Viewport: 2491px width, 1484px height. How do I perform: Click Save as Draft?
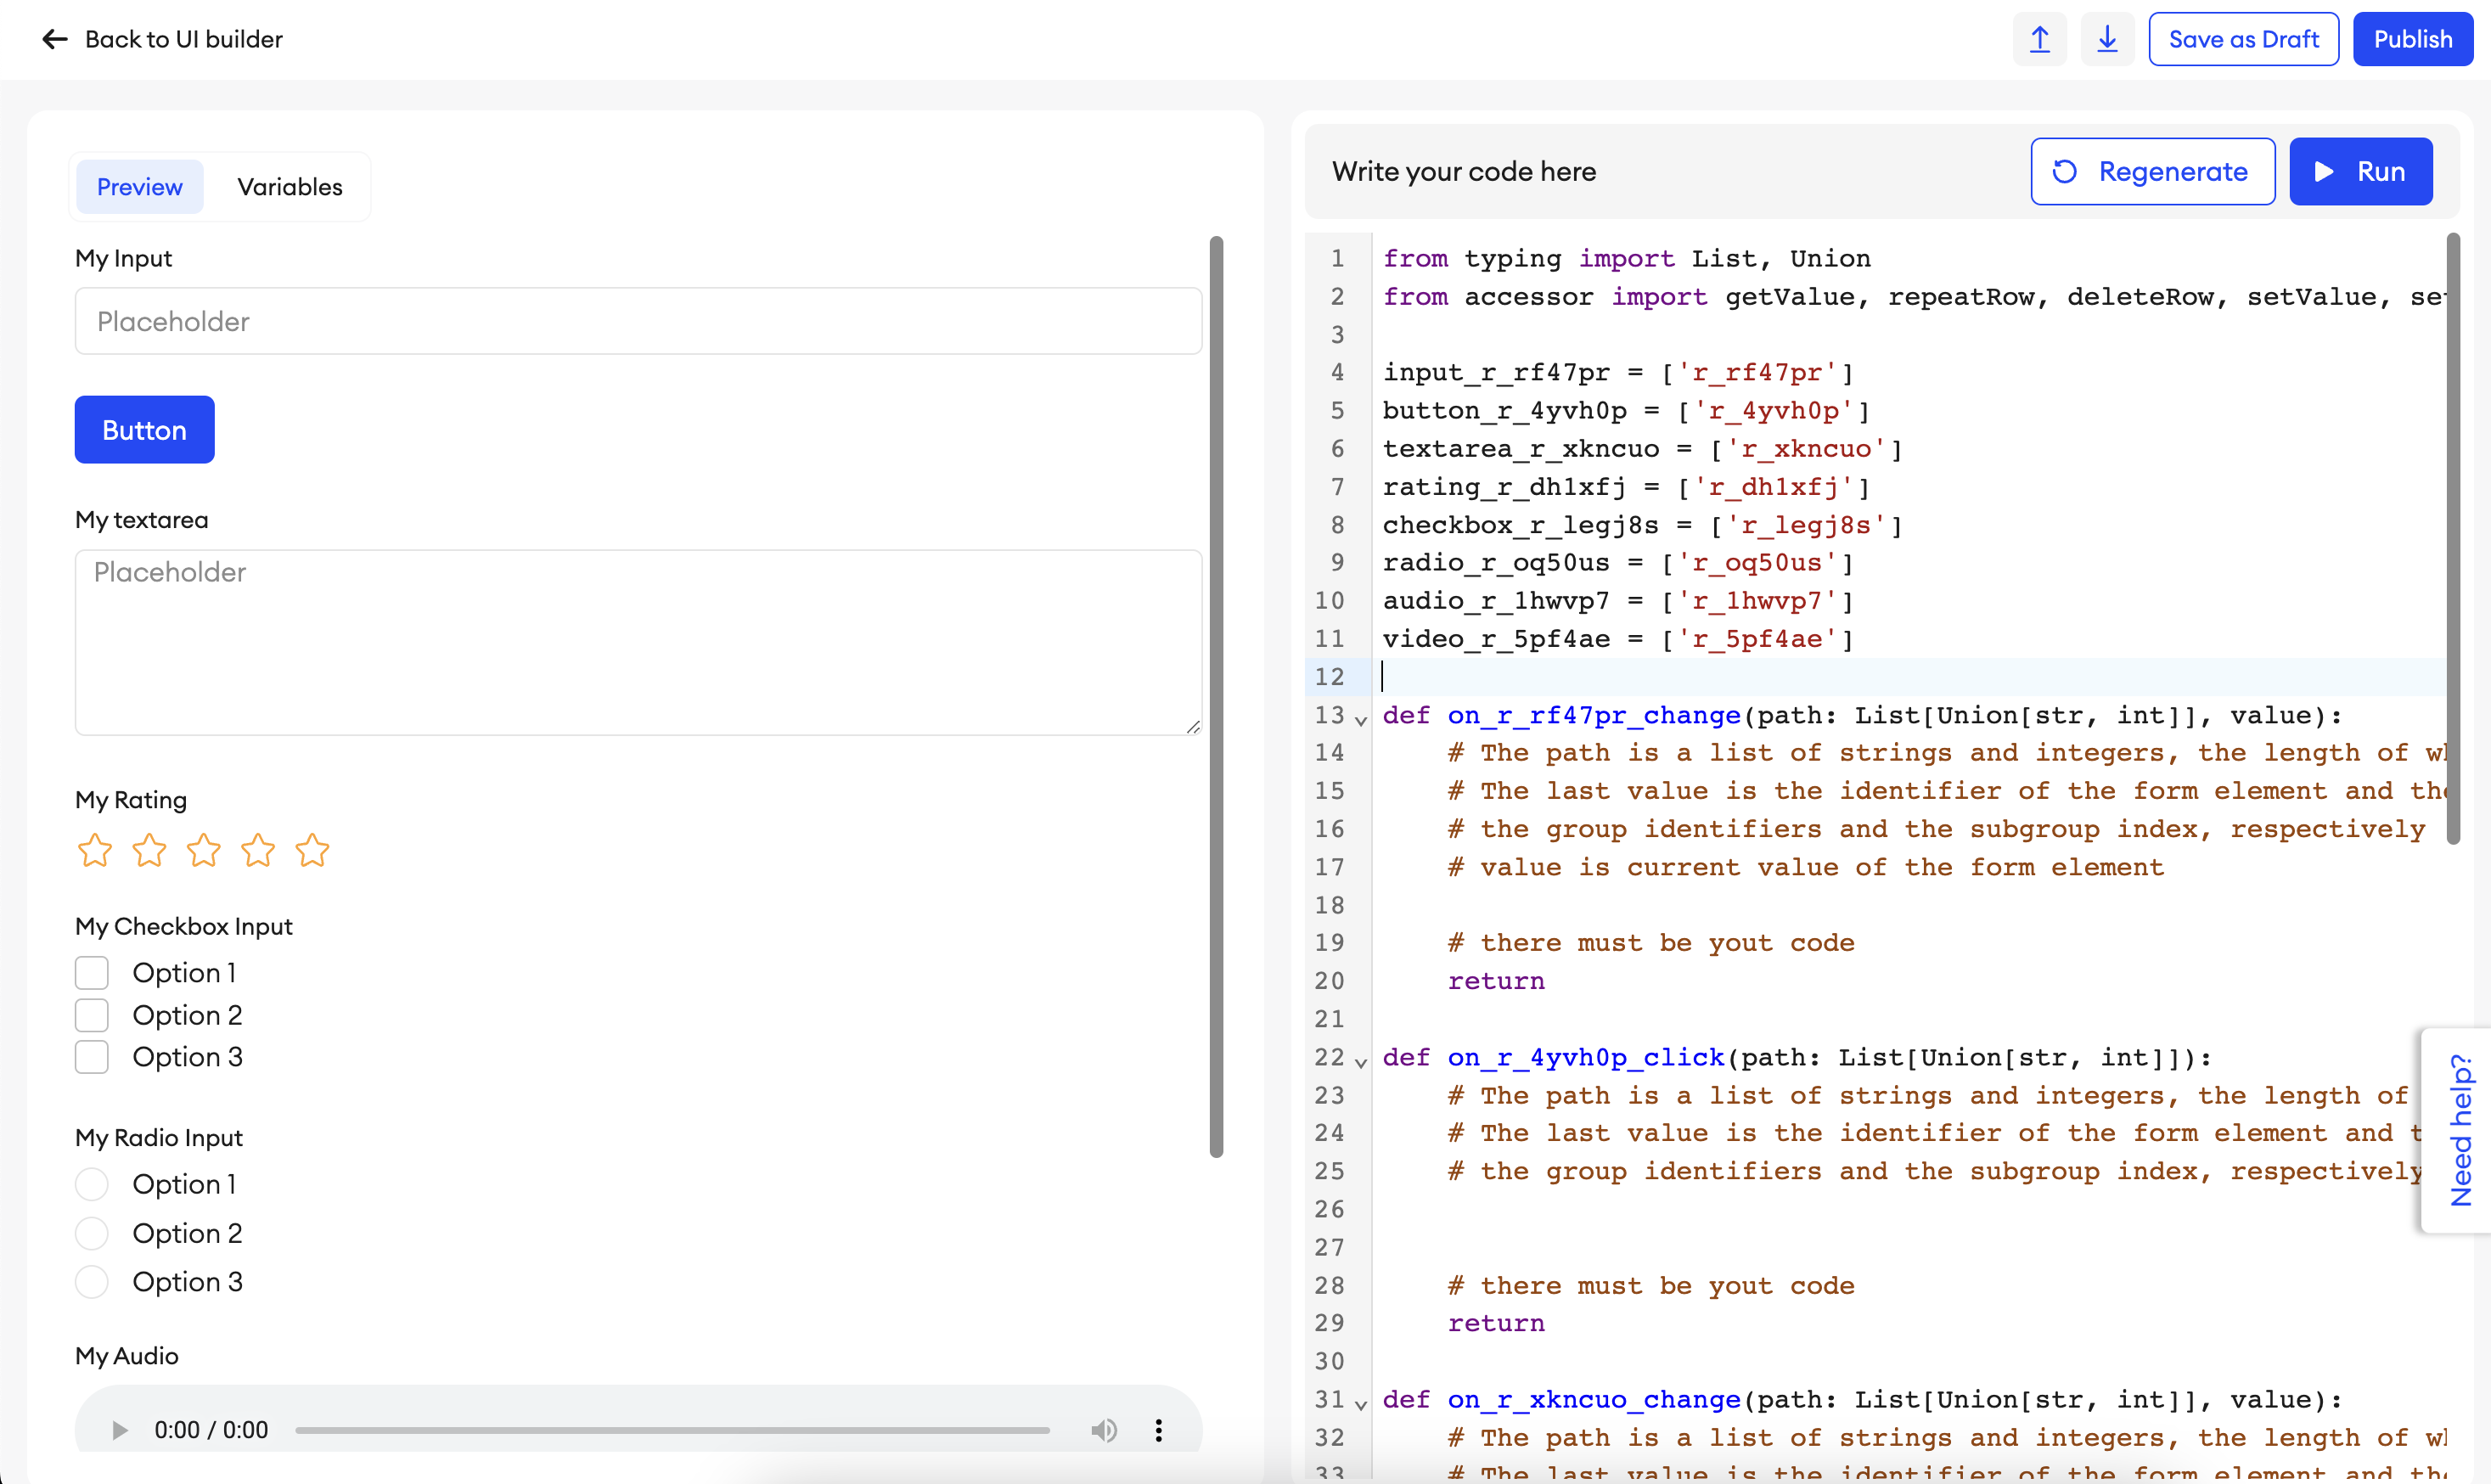(2243, 39)
